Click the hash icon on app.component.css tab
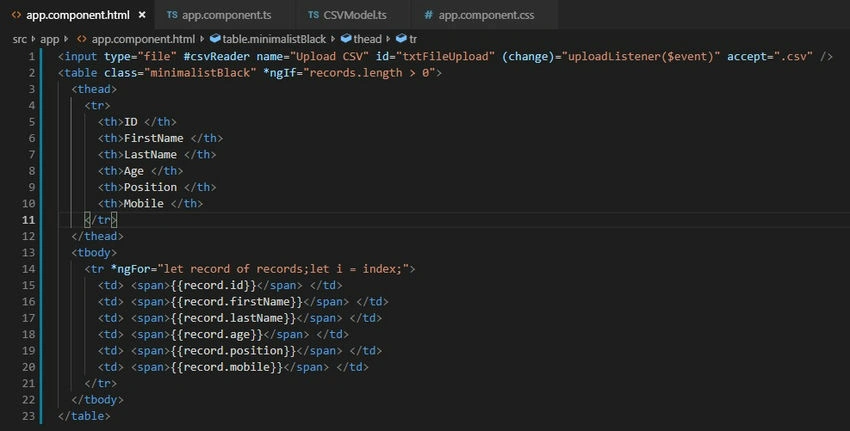This screenshot has height=431, width=850. (428, 15)
